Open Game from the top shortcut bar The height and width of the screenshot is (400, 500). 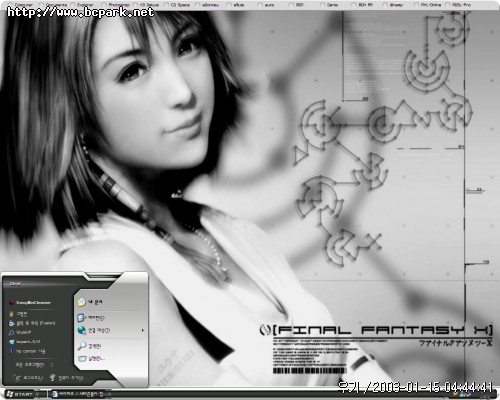point(329,5)
